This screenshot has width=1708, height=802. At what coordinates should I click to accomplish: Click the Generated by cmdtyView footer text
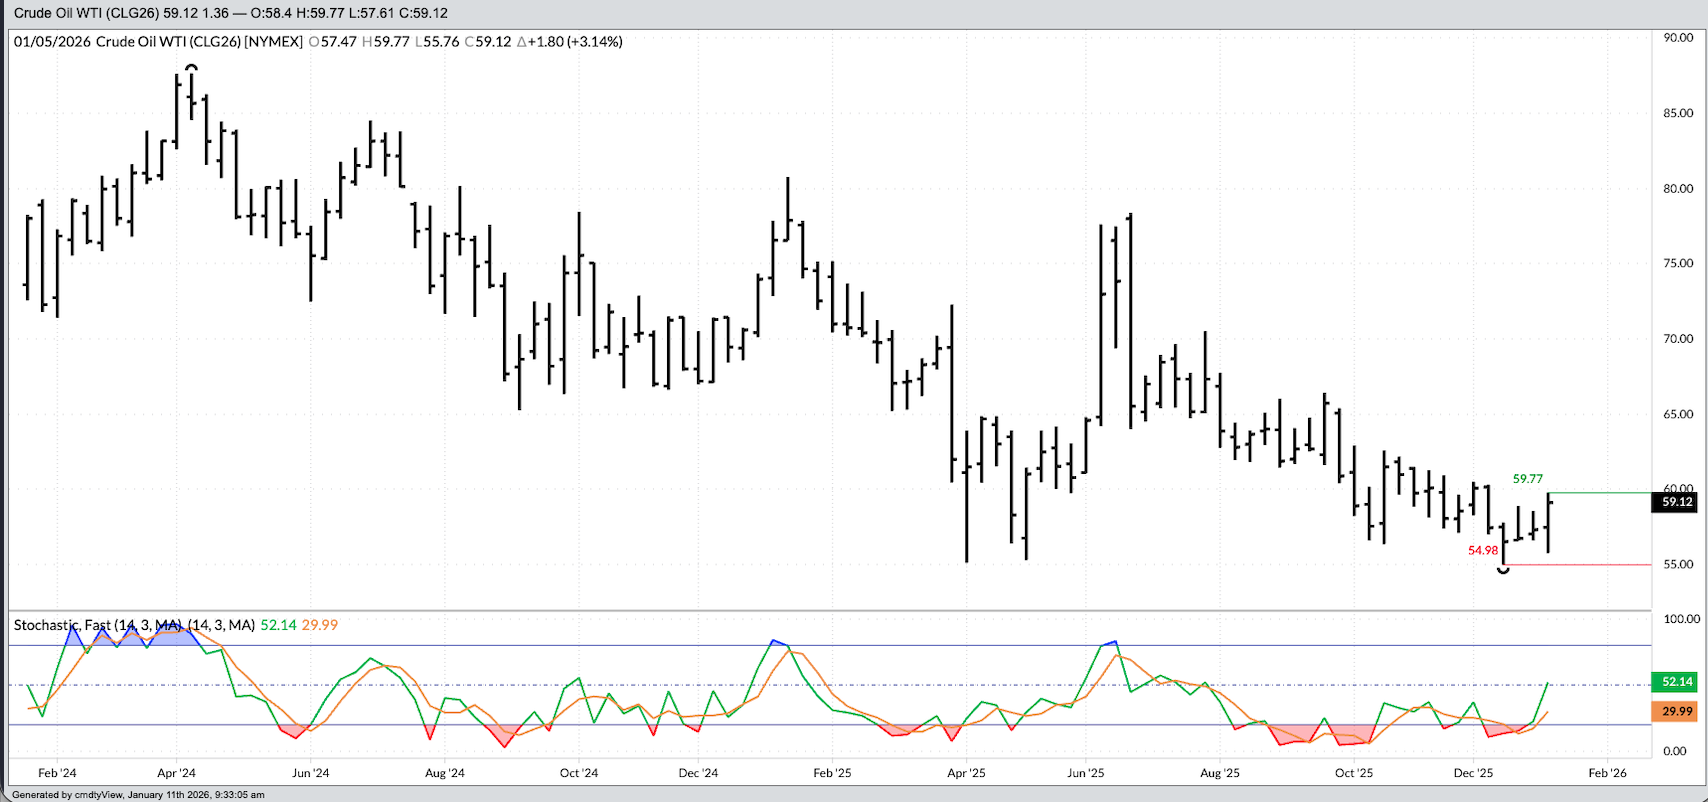138,795
